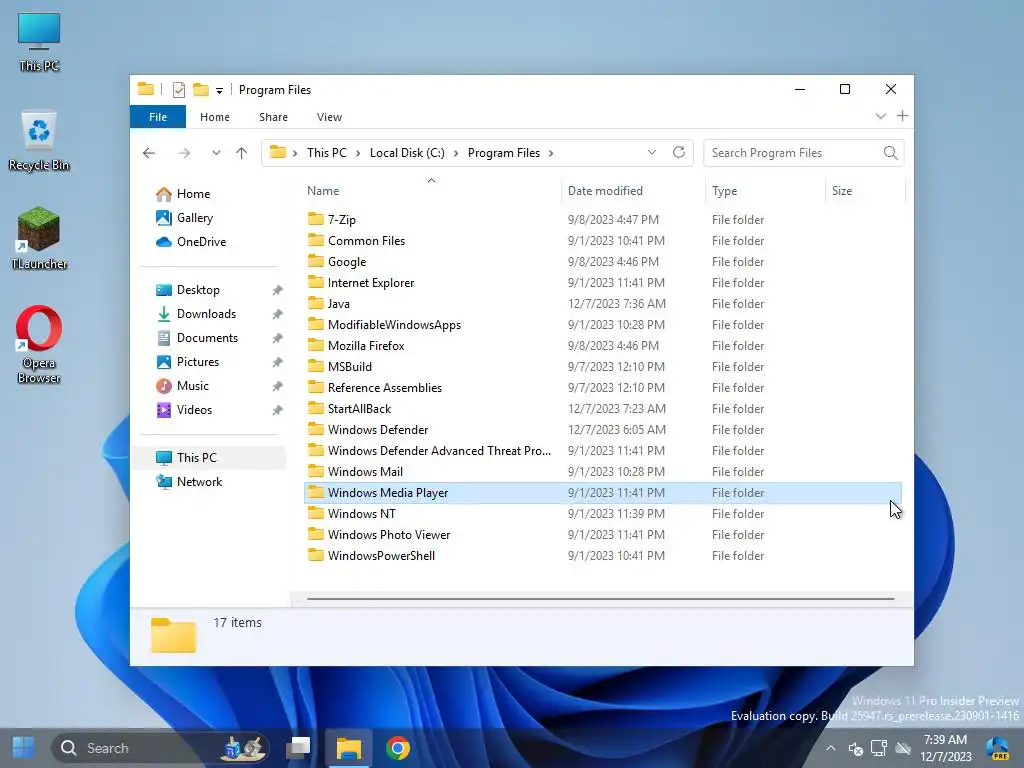Select the Windows Defender folder
The height and width of the screenshot is (768, 1024).
tap(378, 430)
